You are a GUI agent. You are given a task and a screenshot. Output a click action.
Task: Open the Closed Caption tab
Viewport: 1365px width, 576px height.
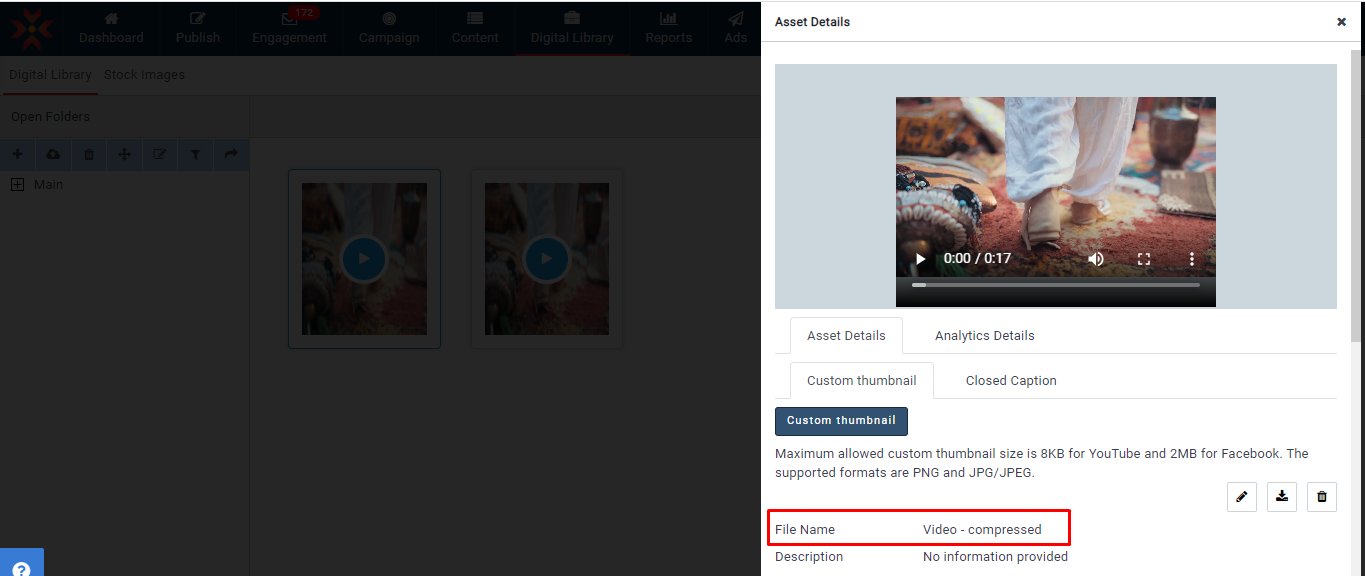coord(1010,381)
